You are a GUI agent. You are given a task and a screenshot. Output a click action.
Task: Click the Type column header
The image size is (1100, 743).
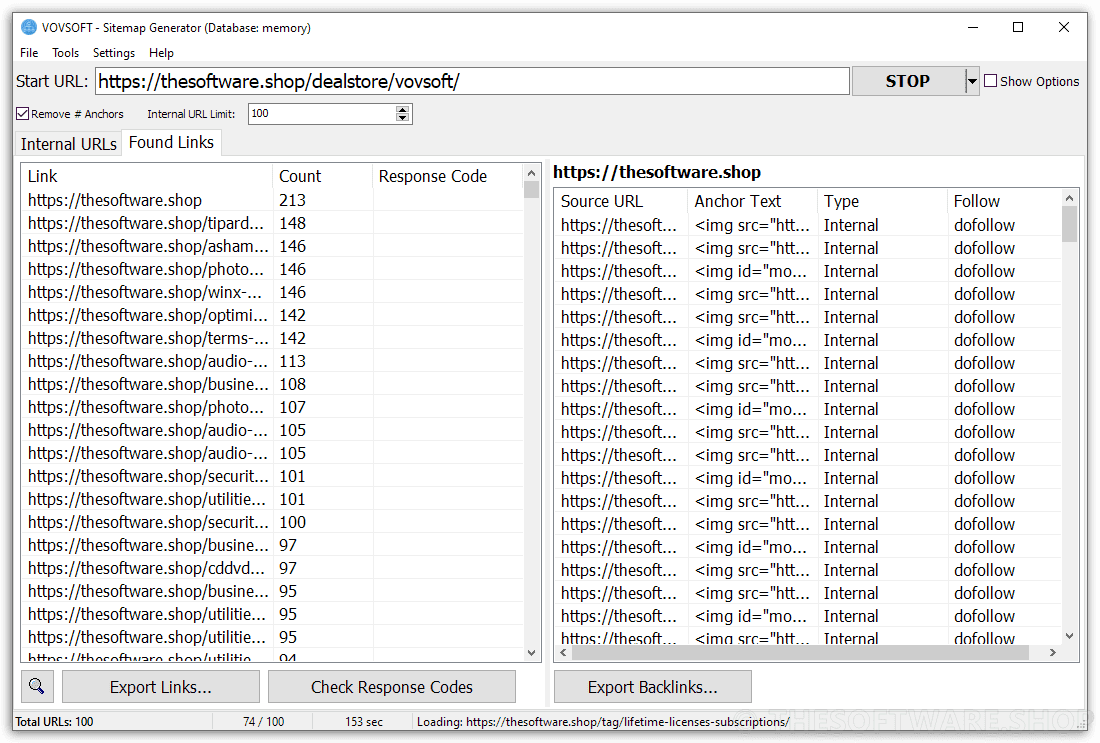pyautogui.click(x=882, y=201)
